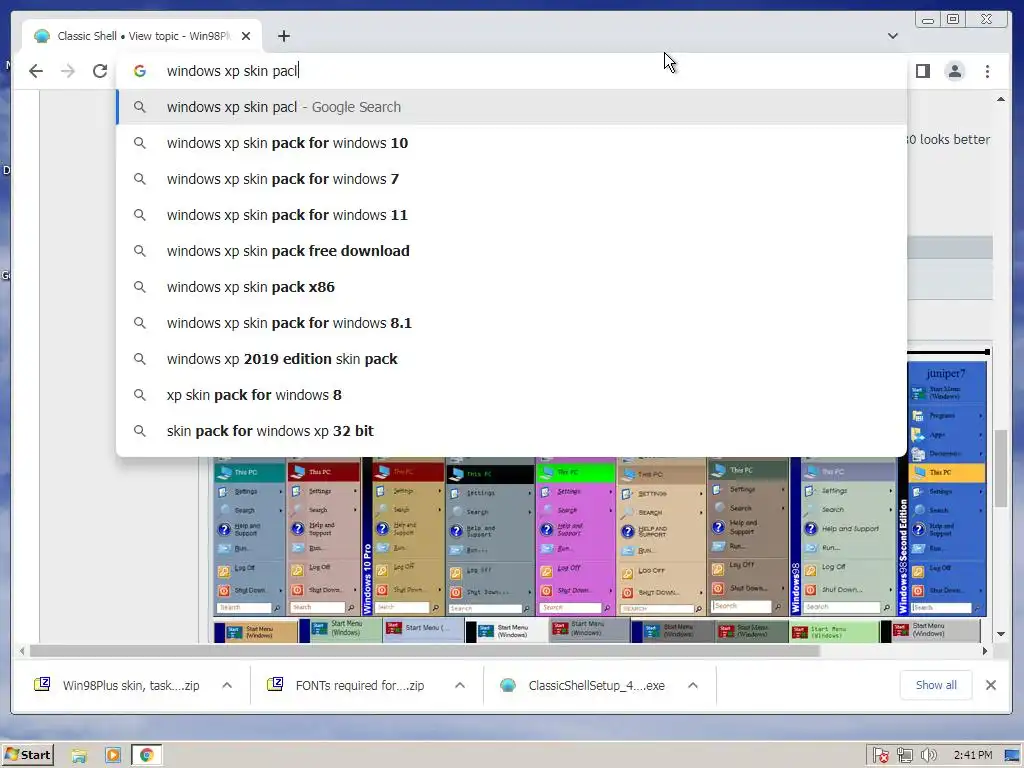Select 'windows xp skin pacl - Google Search' suggestion
The width and height of the screenshot is (1024, 768).
tap(511, 107)
